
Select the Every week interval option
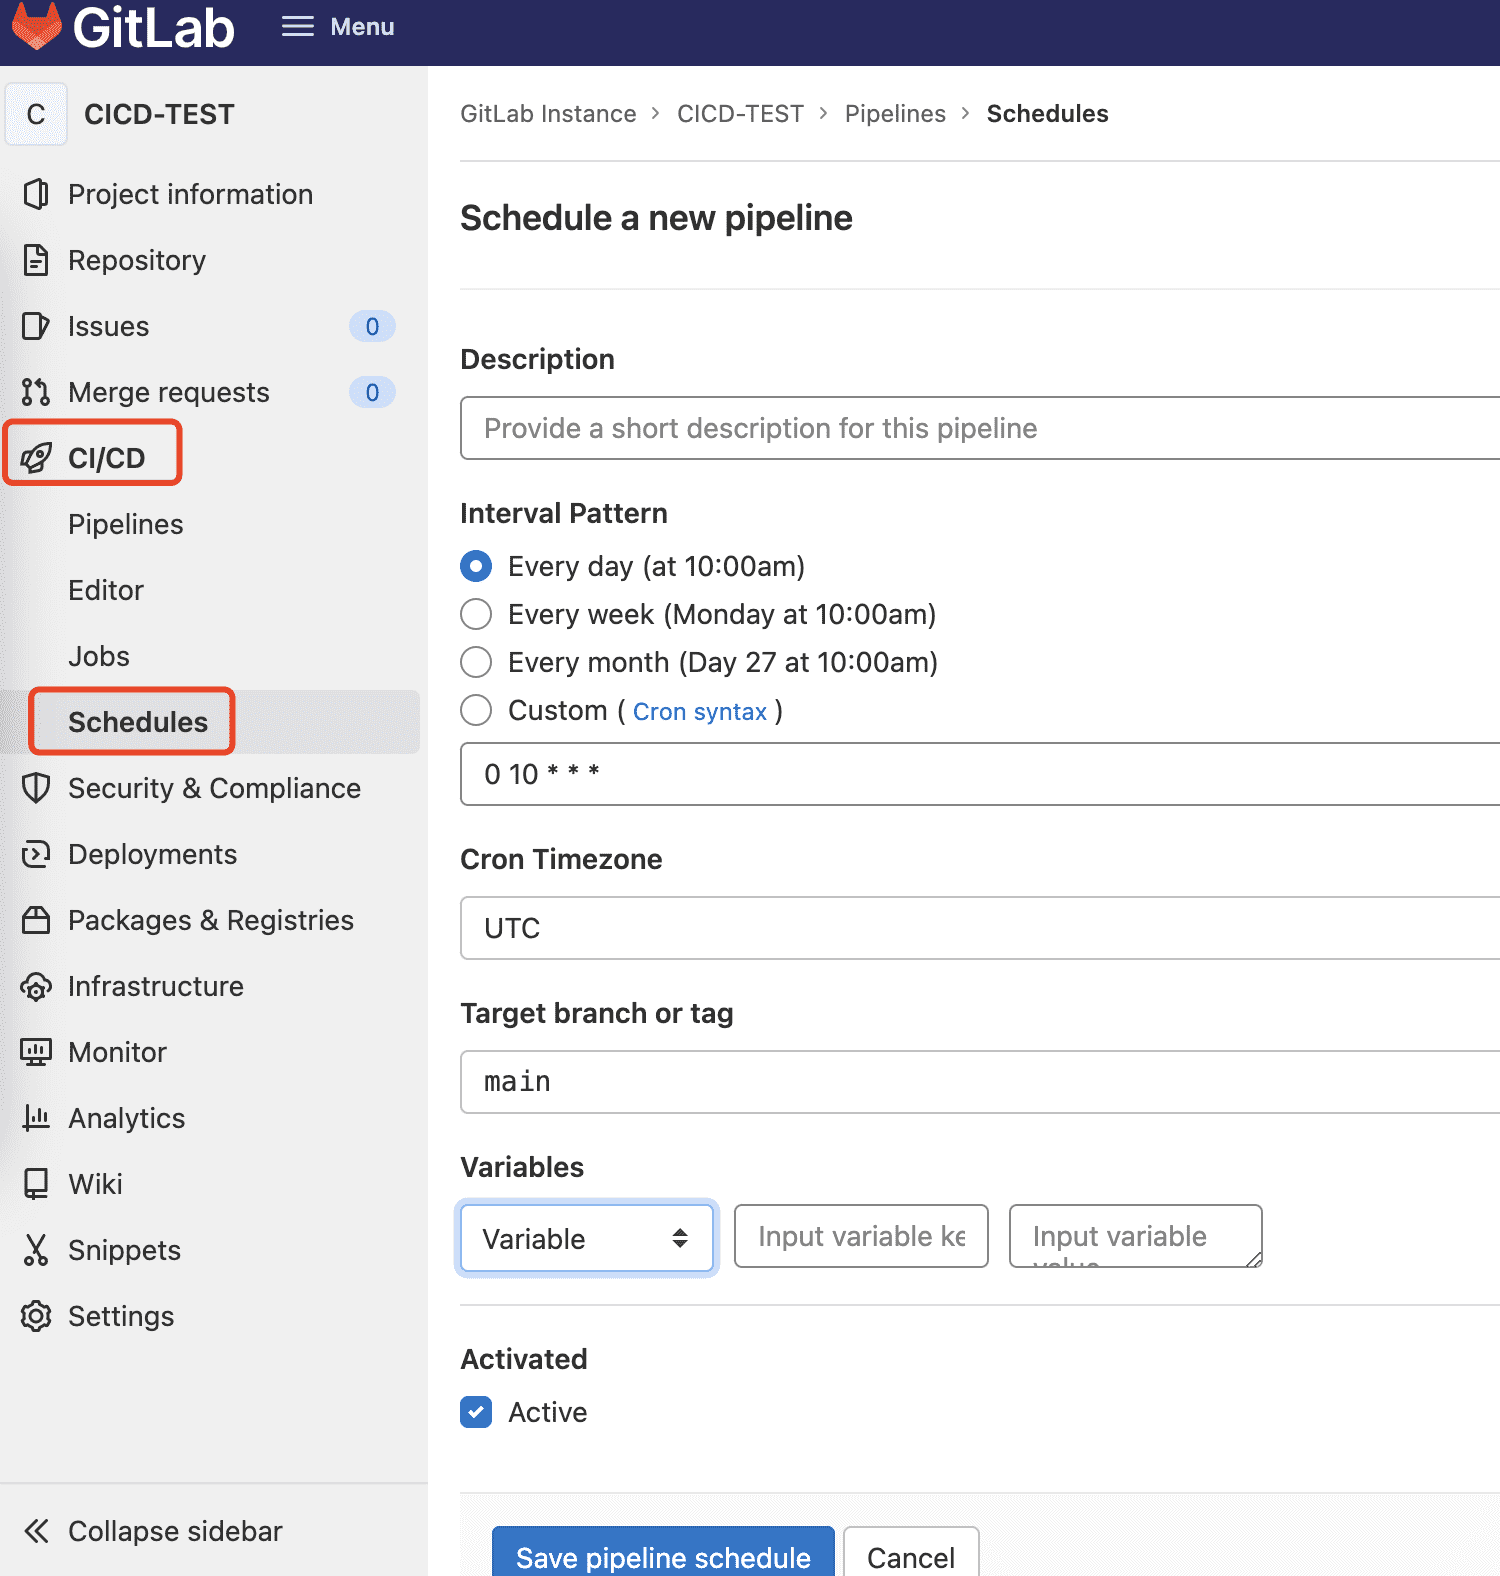point(476,614)
